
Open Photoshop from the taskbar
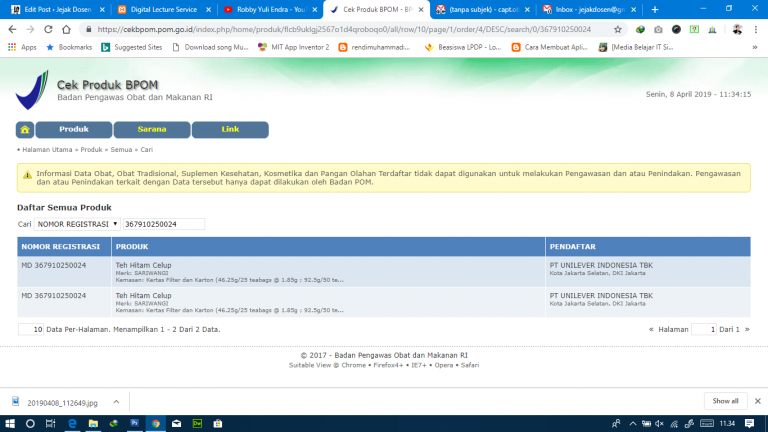pyautogui.click(x=134, y=423)
